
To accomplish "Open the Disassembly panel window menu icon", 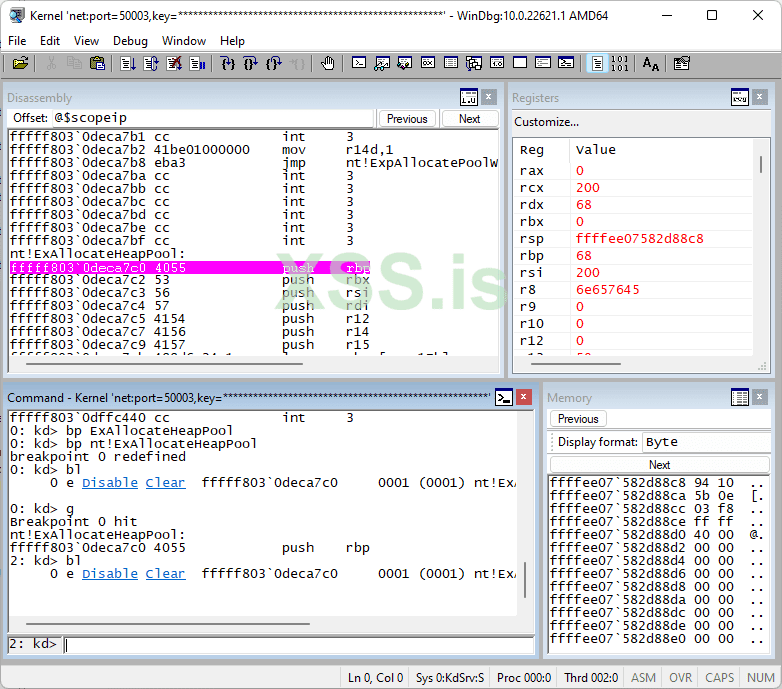I will [x=468, y=97].
